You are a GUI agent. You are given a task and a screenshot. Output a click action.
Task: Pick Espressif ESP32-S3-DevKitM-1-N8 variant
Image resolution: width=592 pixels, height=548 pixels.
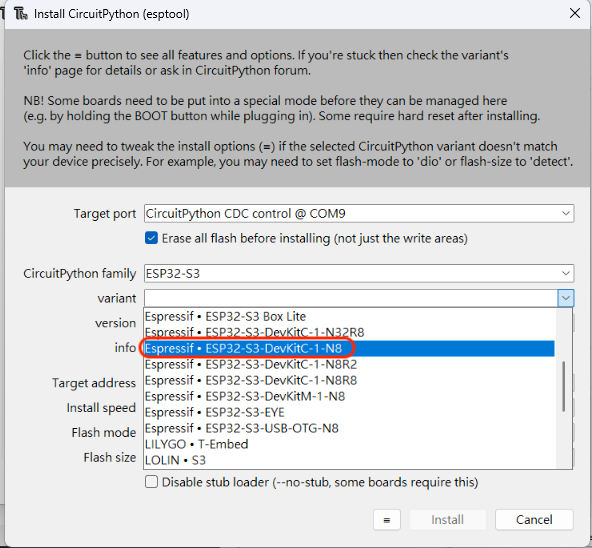349,397
